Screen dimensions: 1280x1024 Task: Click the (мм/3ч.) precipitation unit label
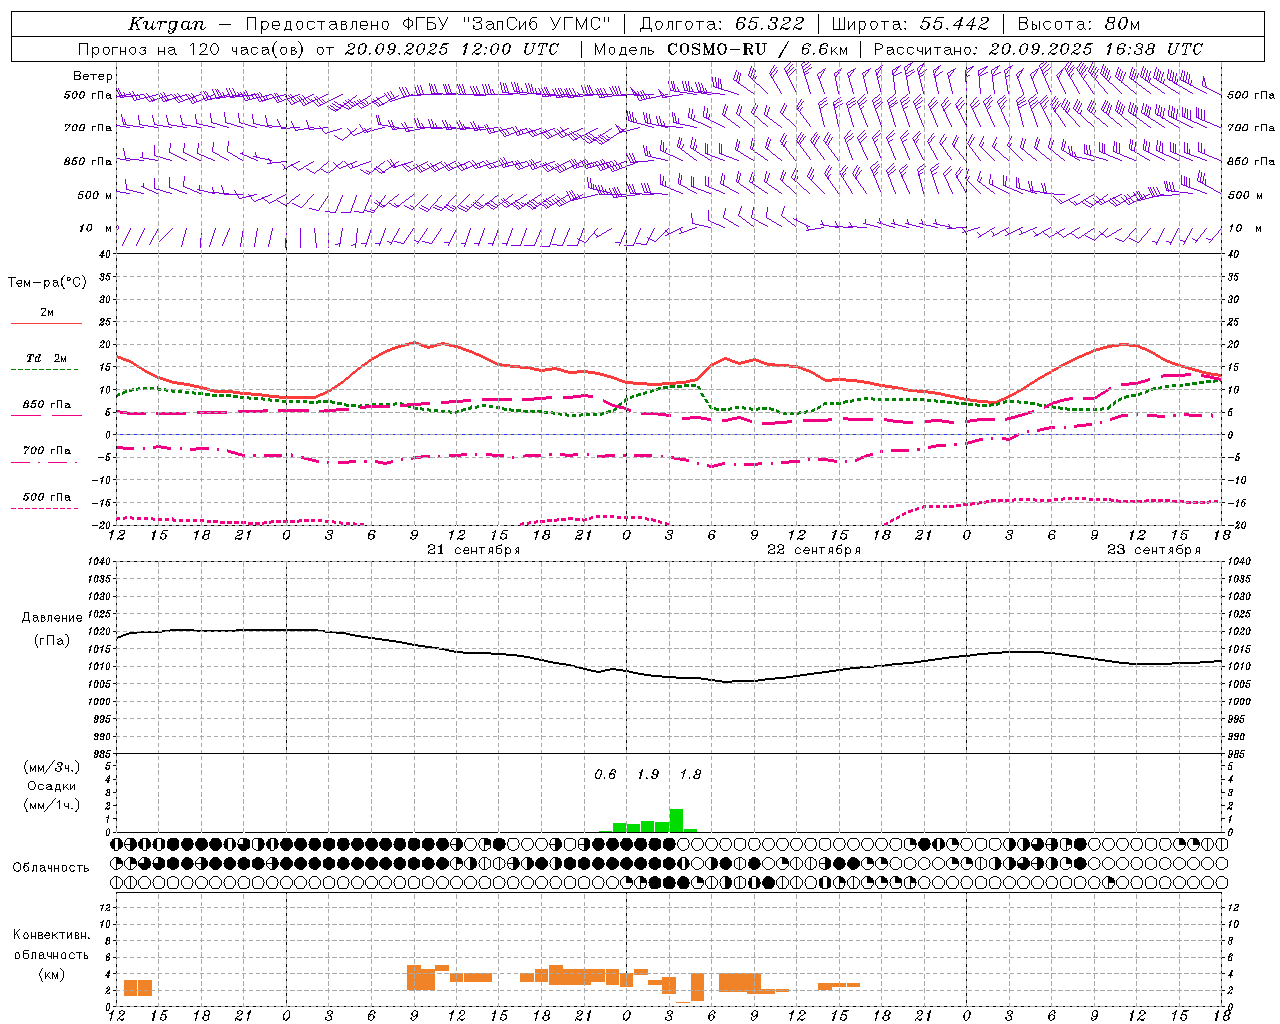(52, 767)
